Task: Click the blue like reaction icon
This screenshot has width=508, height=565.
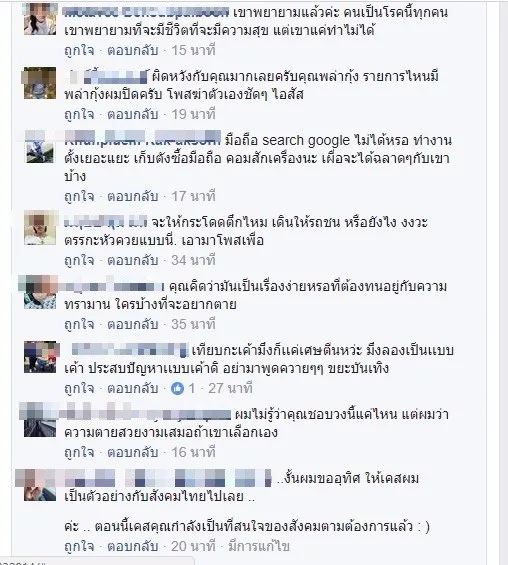Action: click(x=177, y=388)
